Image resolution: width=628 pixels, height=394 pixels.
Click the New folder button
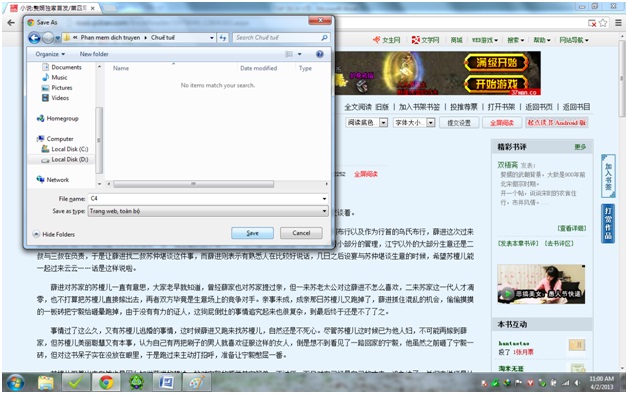point(94,54)
